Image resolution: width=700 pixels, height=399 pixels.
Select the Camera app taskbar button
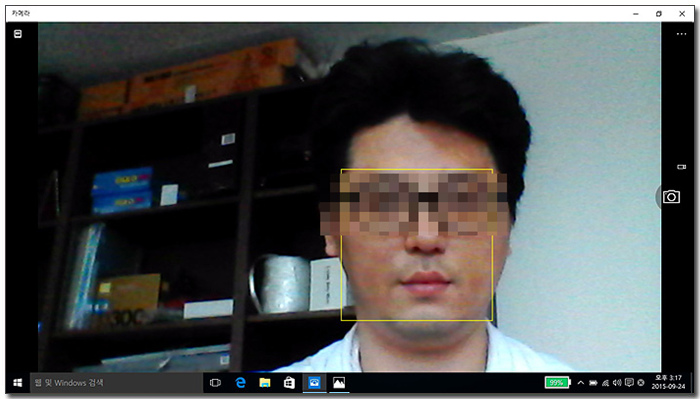tap(314, 383)
